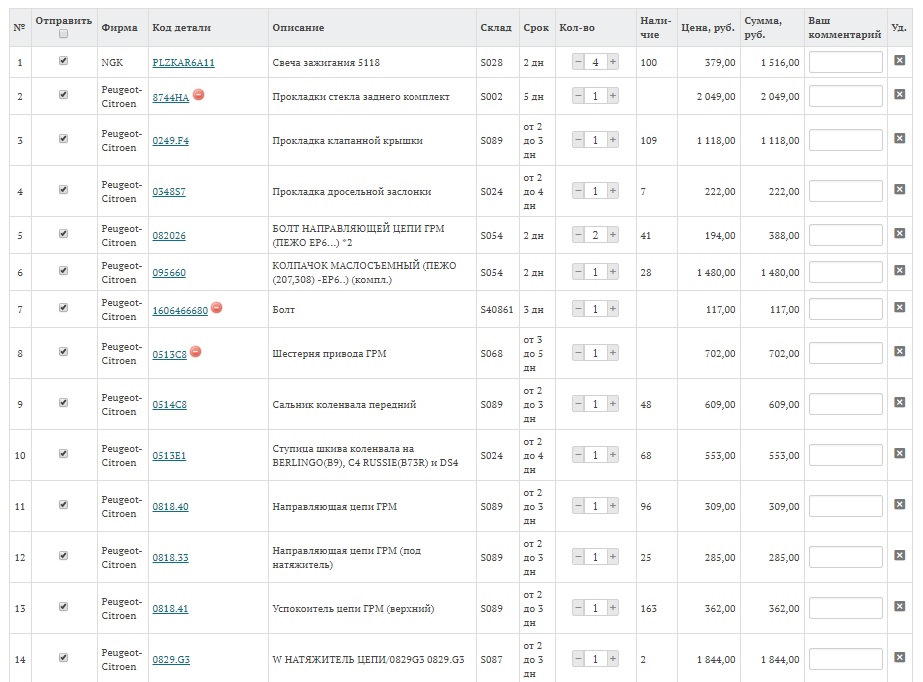This screenshot has height=682, width=923.
Task: Uncheck the send checkbox for row 1
Action: [x=63, y=61]
